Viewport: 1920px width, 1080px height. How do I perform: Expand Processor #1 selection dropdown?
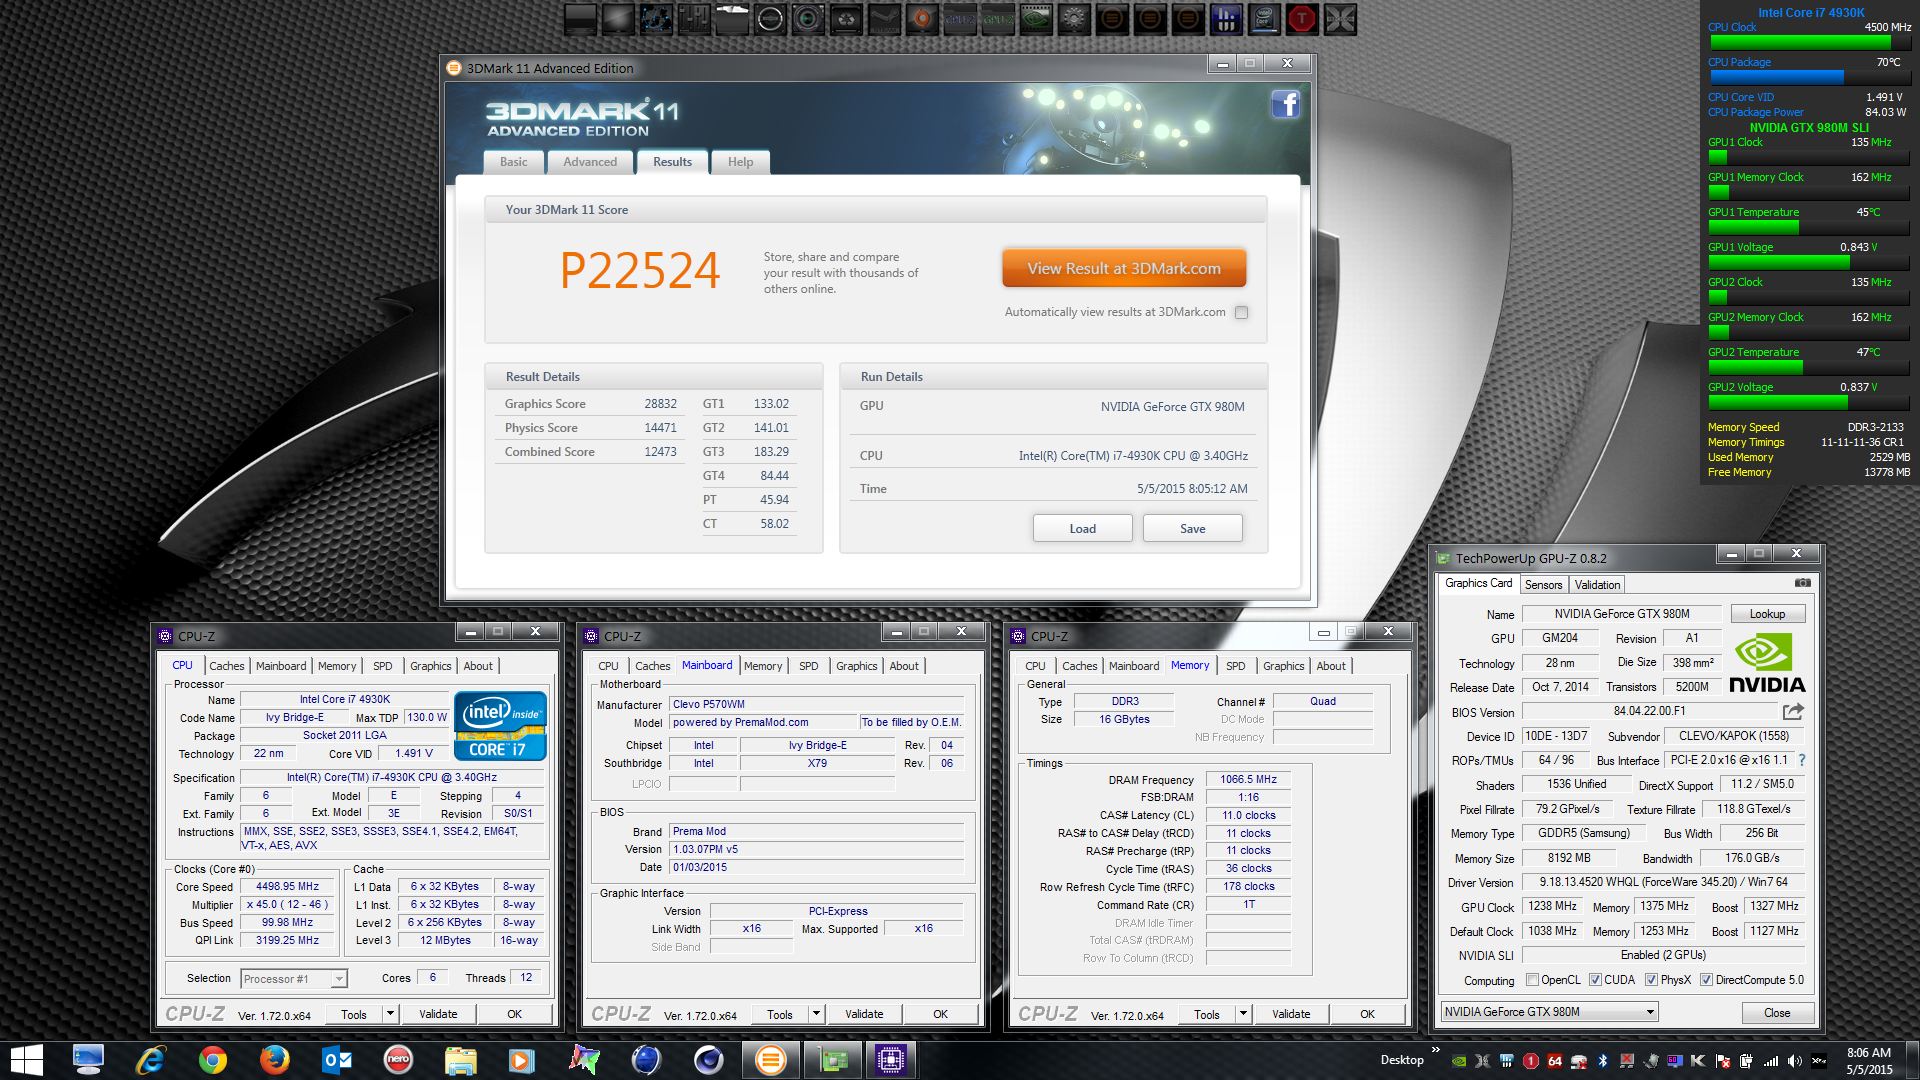[x=338, y=979]
